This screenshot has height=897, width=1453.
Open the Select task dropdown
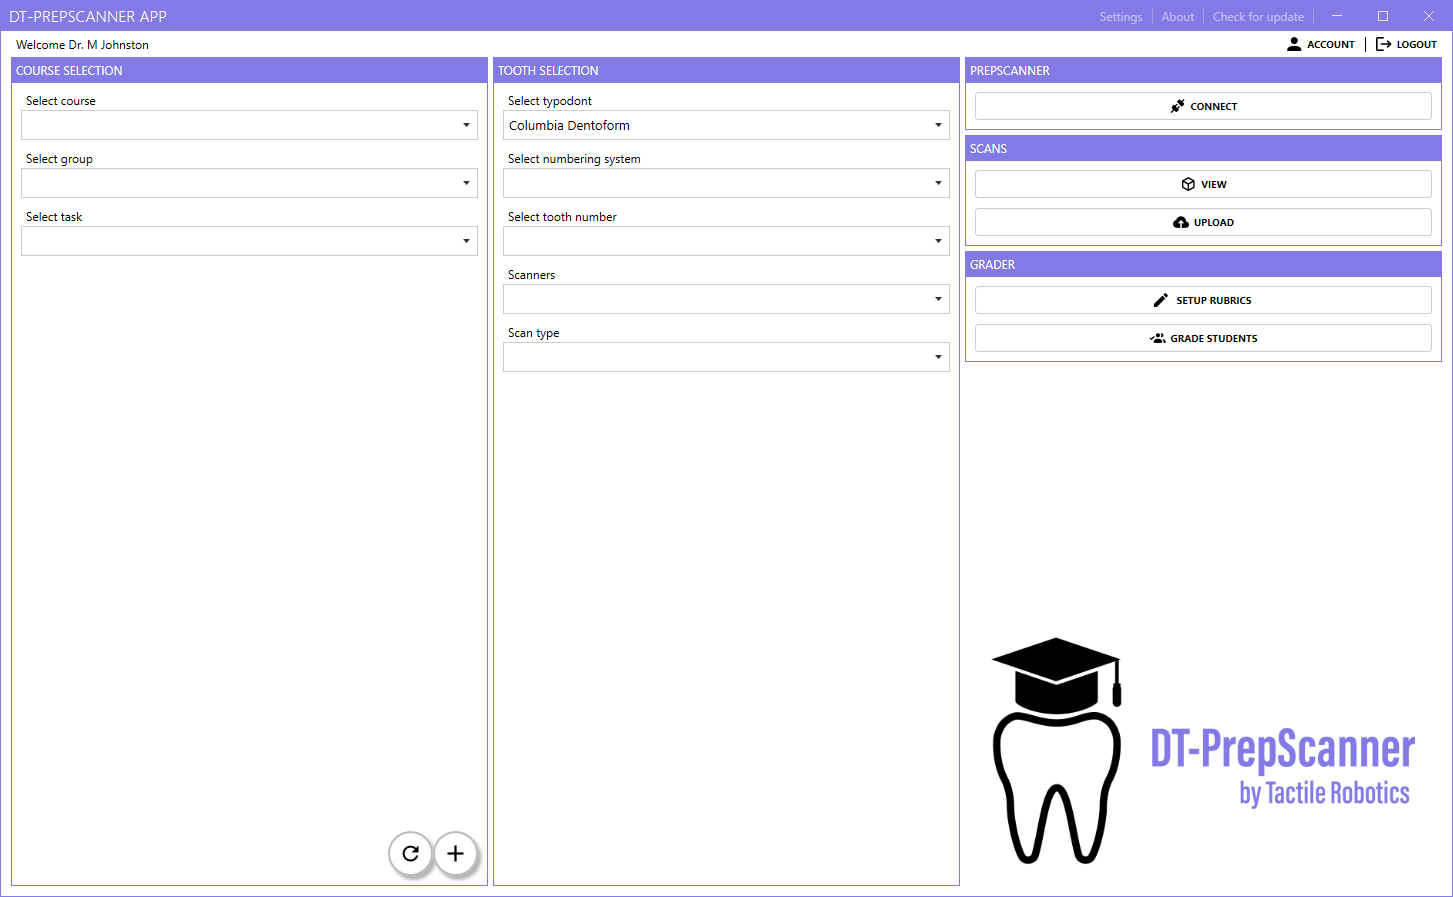249,241
